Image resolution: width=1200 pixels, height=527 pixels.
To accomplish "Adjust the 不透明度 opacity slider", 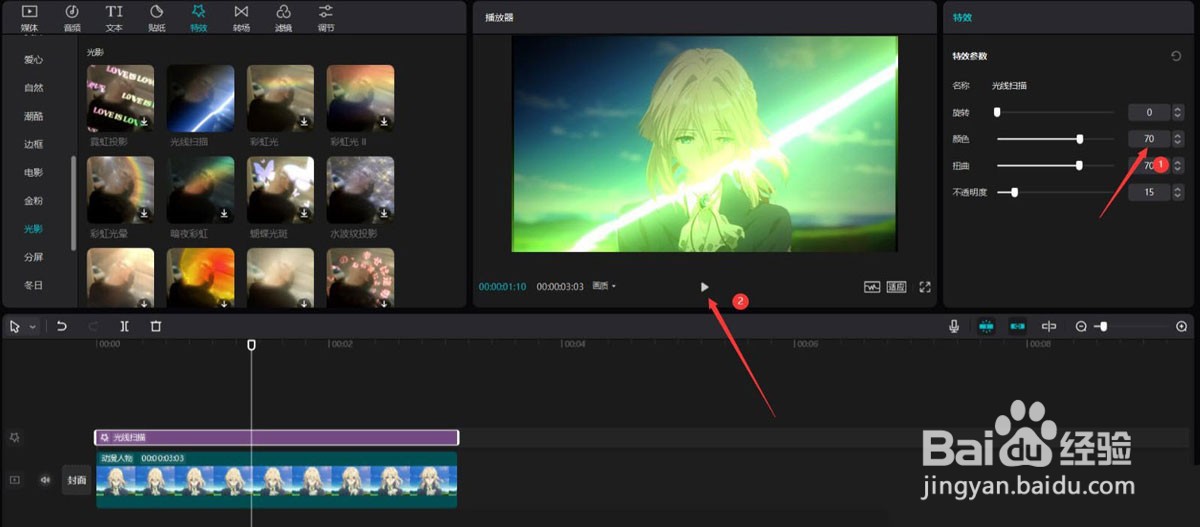I will (1055, 192).
